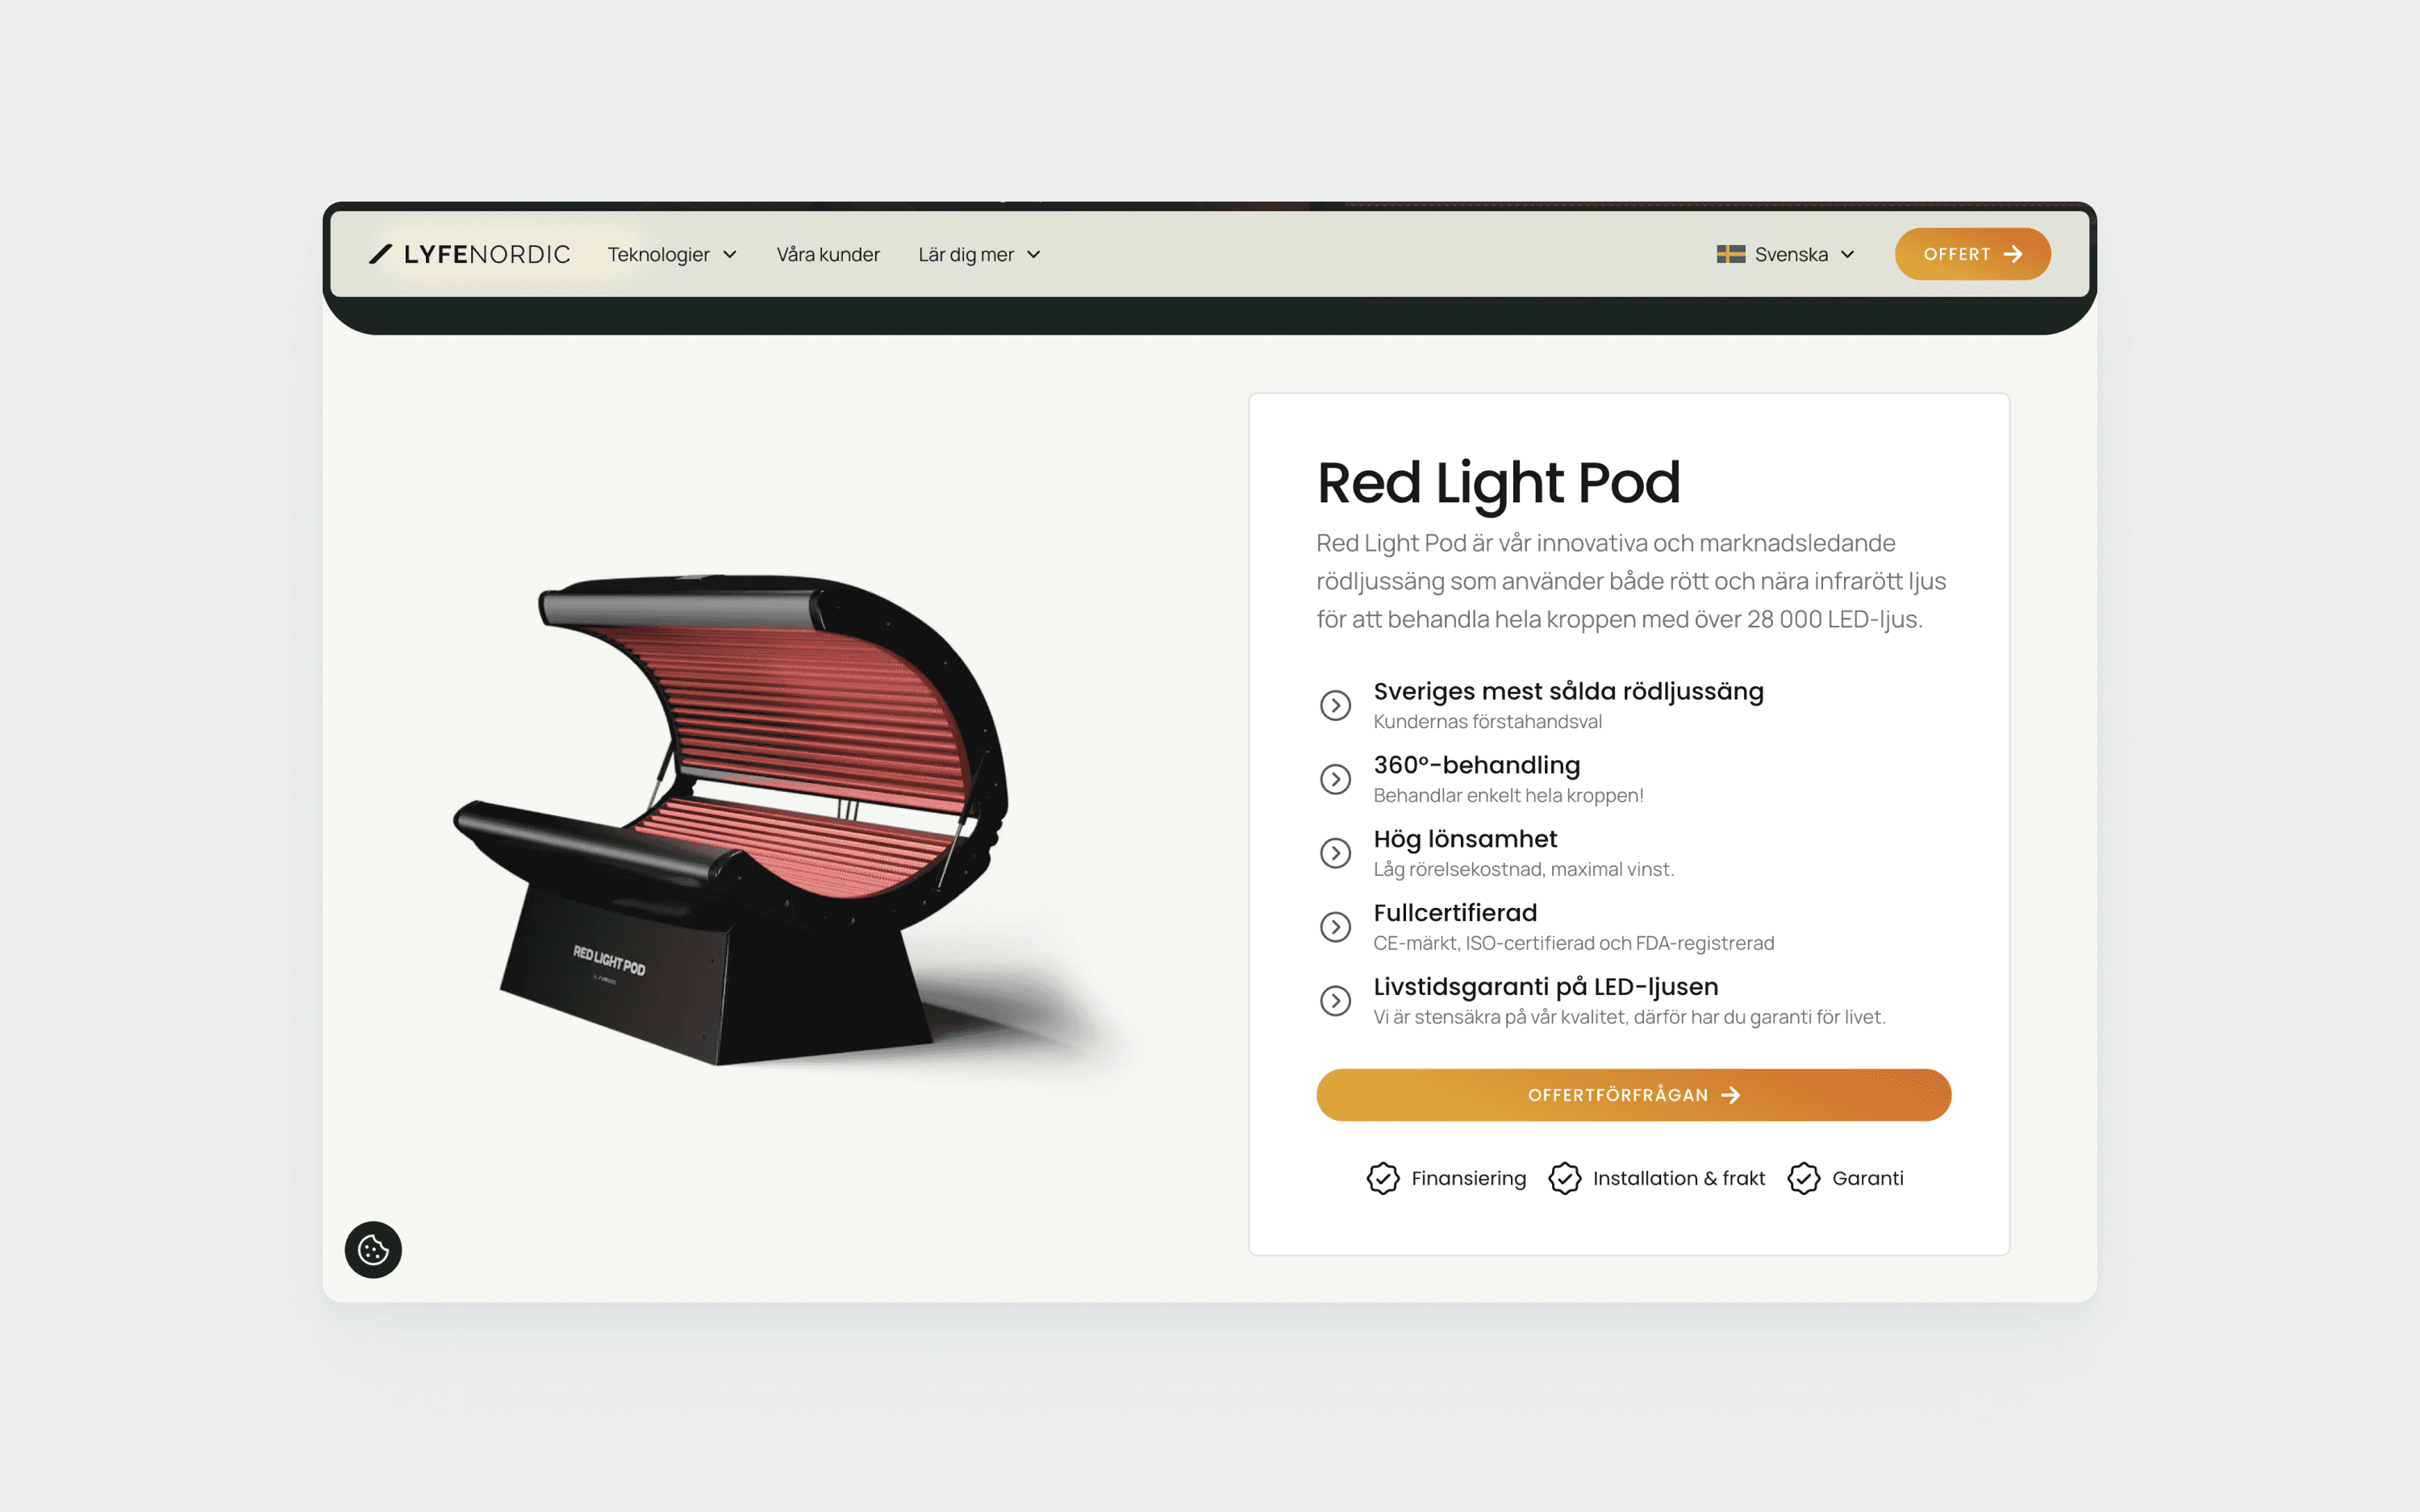This screenshot has width=2420, height=1512.
Task: Click the Swedish flag icon
Action: pos(1730,254)
